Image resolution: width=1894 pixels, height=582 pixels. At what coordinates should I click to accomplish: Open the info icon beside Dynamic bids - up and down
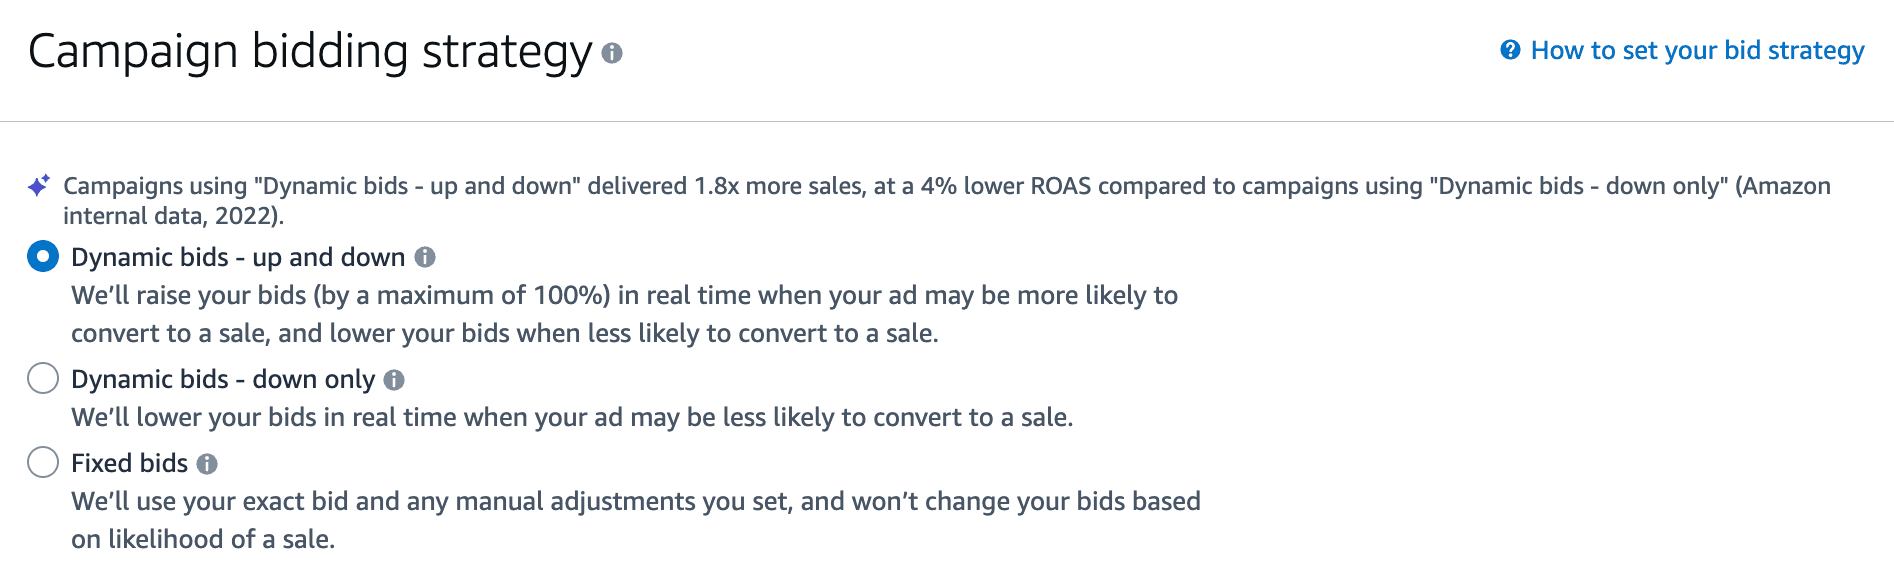[424, 257]
